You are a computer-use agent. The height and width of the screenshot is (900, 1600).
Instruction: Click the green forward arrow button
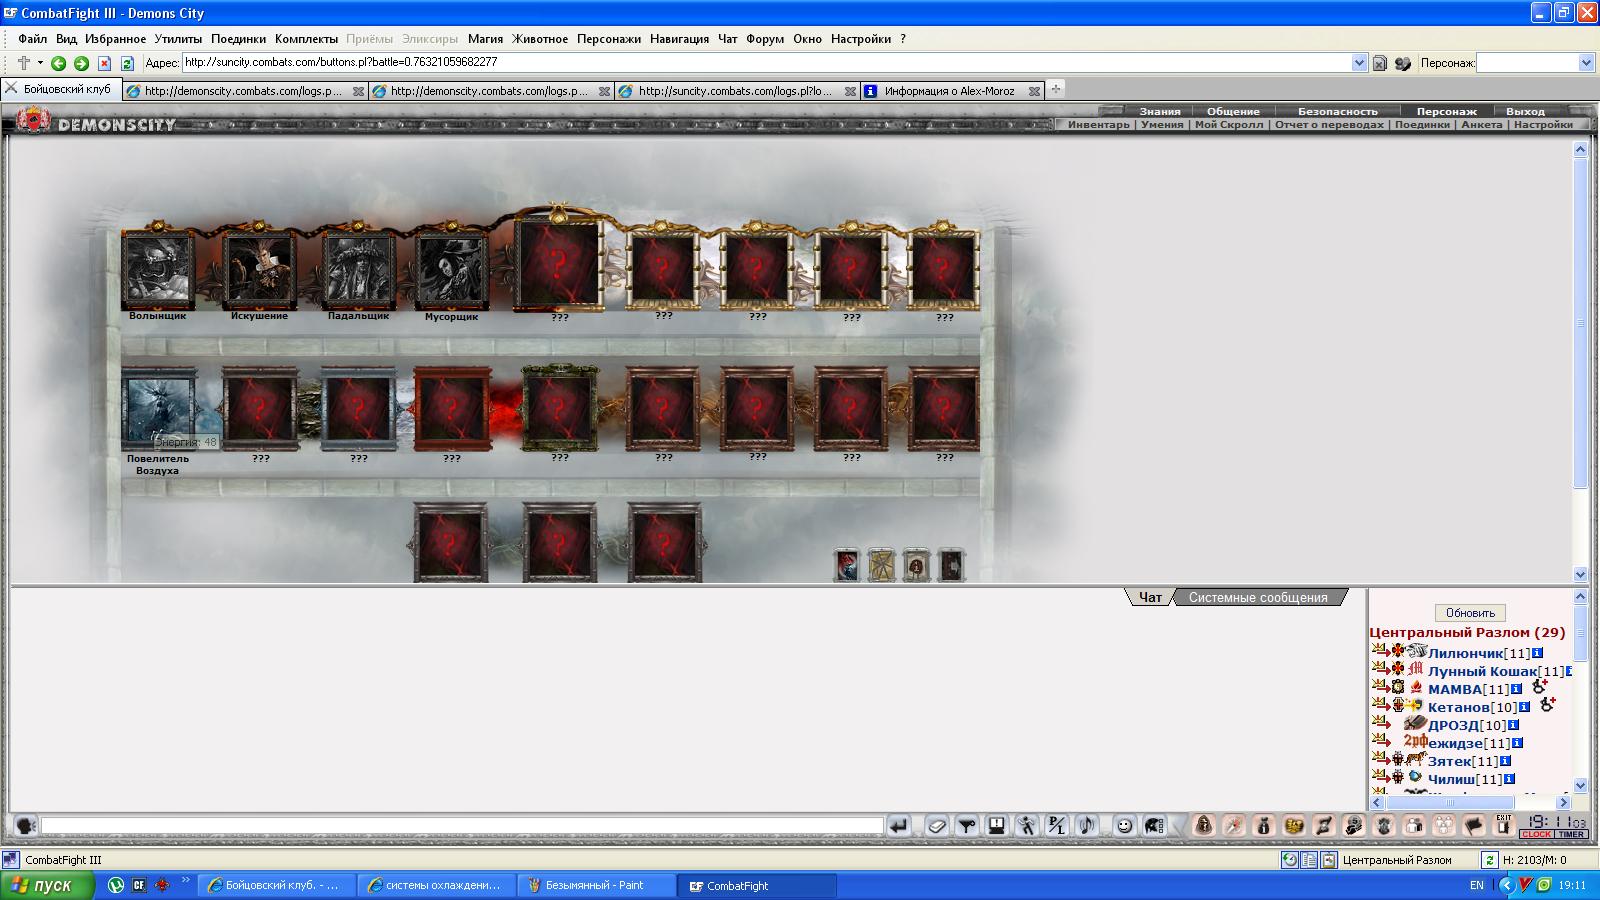81,63
